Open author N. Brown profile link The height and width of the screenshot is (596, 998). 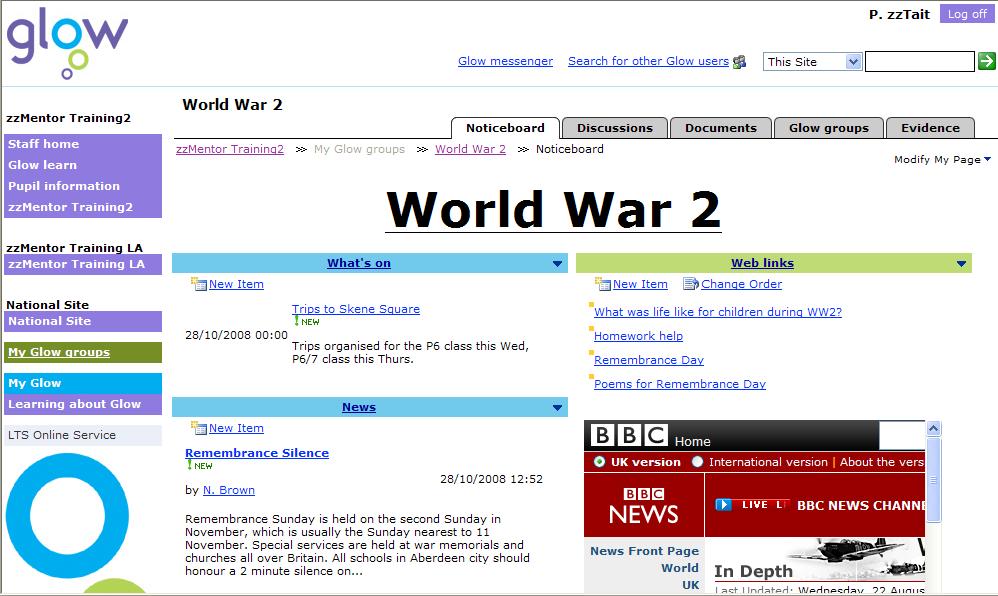click(x=228, y=490)
